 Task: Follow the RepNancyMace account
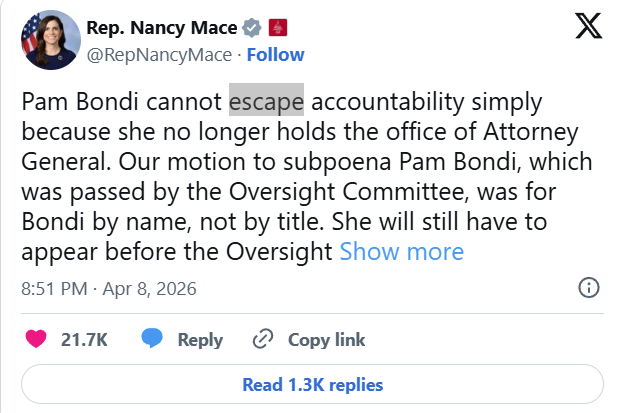click(276, 54)
